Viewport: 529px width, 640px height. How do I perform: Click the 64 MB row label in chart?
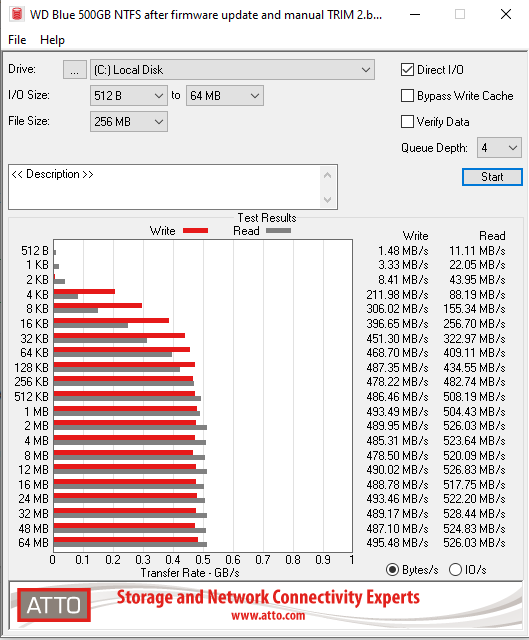point(33,543)
